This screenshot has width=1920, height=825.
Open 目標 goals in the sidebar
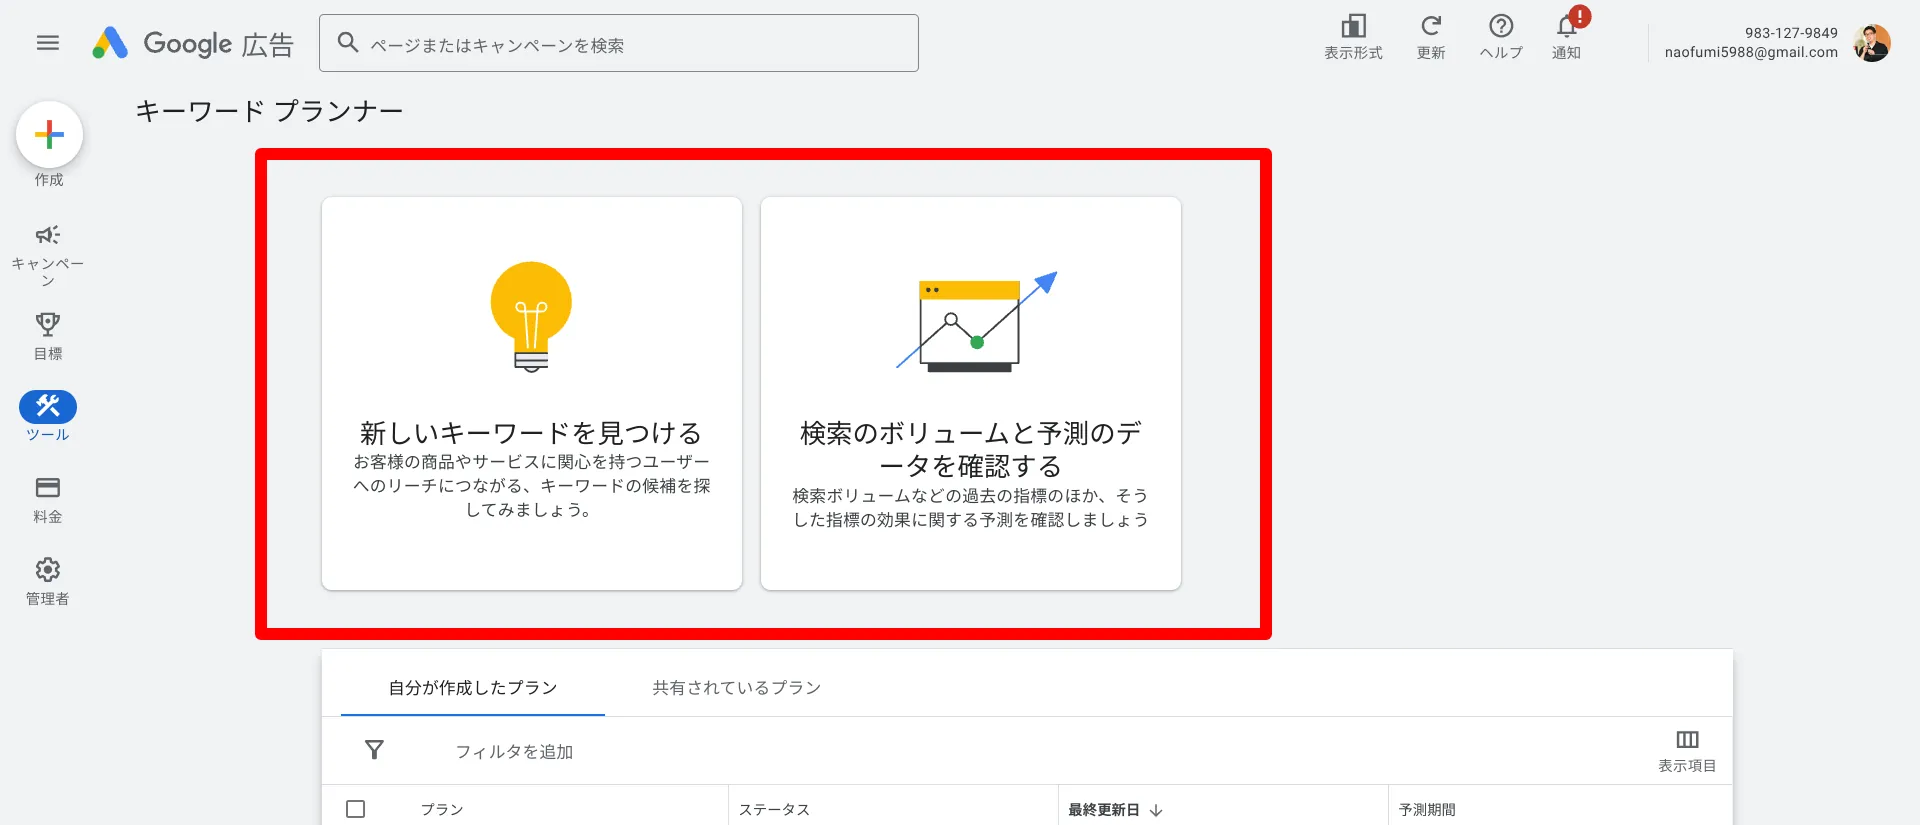pos(47,336)
